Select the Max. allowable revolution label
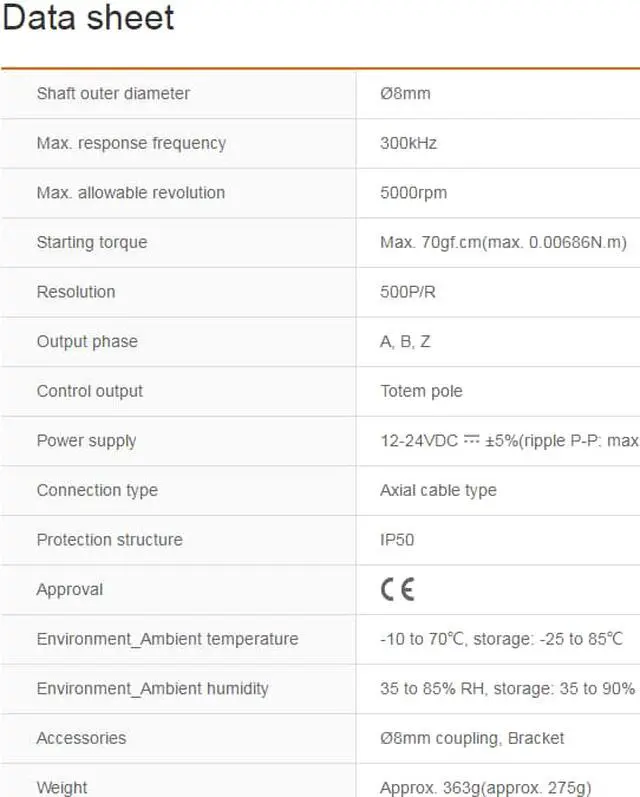Screen dimensions: 640x797 pyautogui.click(x=130, y=192)
